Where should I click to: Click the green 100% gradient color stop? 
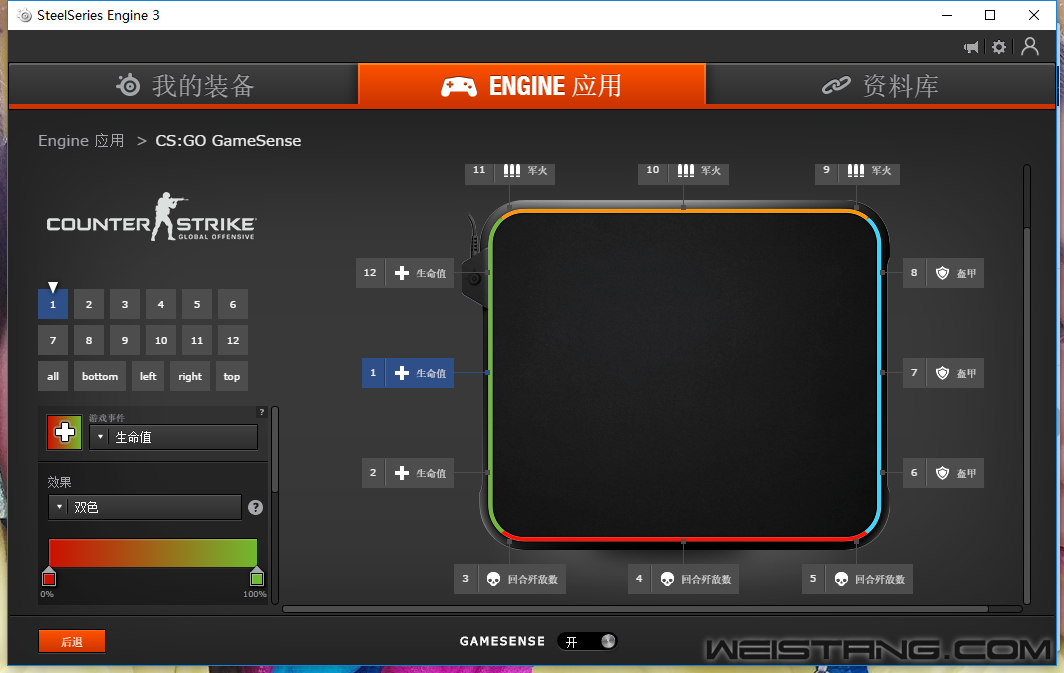pyautogui.click(x=256, y=577)
